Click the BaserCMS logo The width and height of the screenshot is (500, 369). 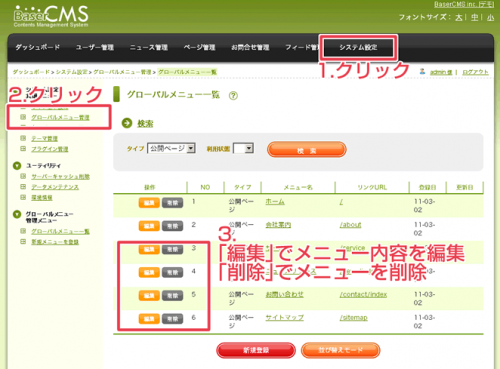[51, 16]
